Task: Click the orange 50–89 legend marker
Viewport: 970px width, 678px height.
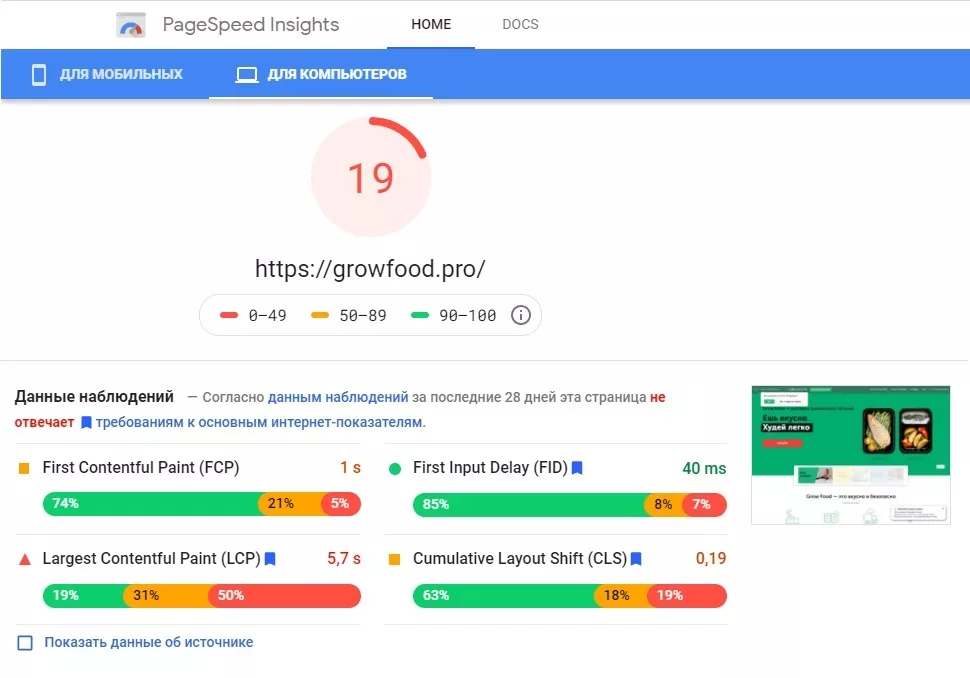Action: click(x=320, y=315)
